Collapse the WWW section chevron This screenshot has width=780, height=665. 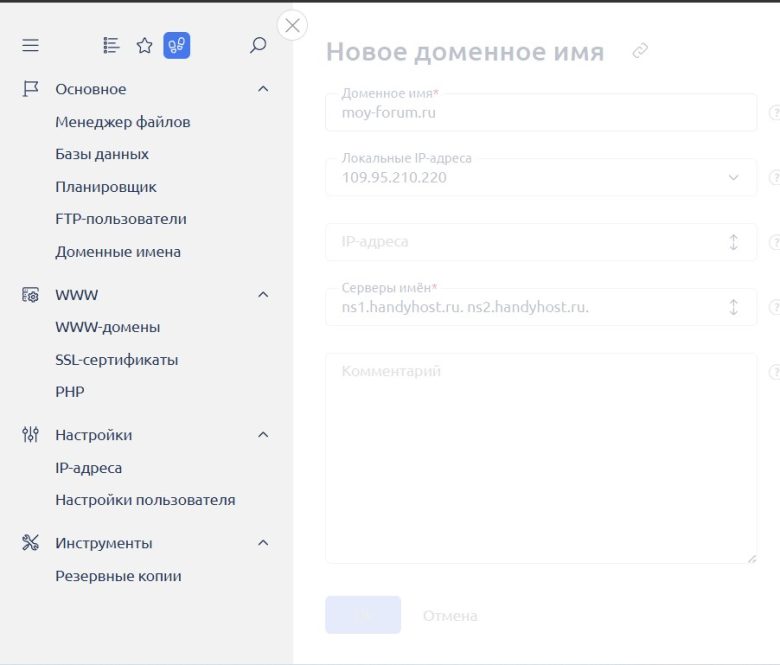(x=263, y=295)
